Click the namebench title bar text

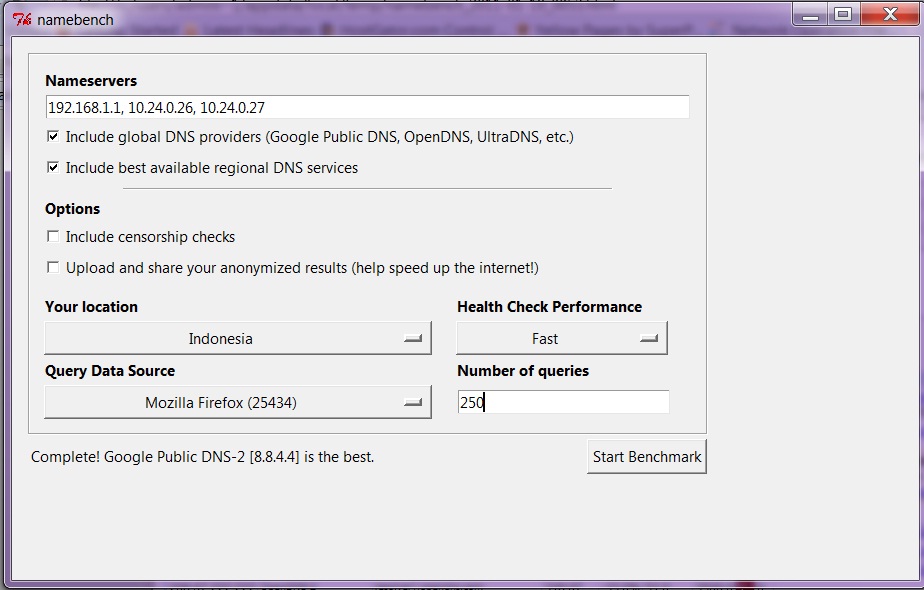tap(75, 19)
